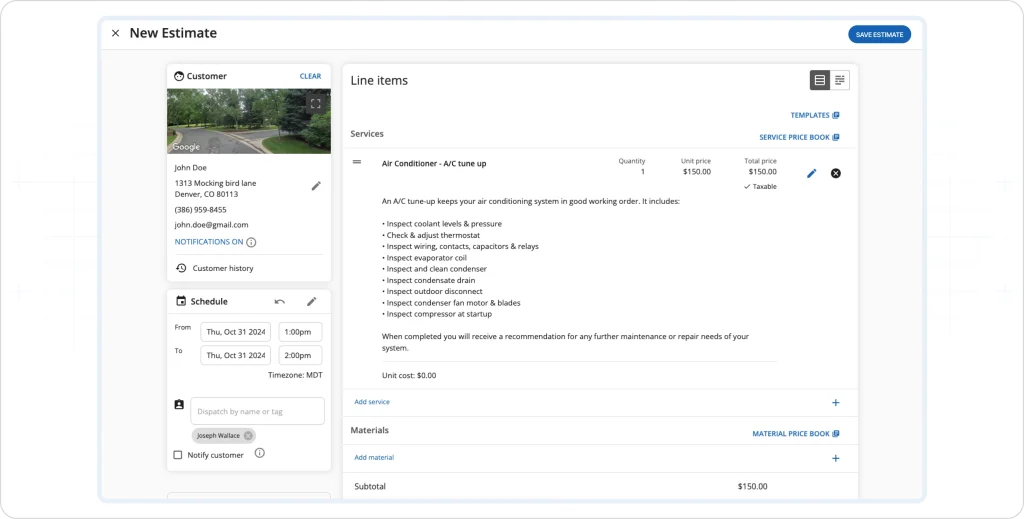Open the From date picker
The width and height of the screenshot is (1024, 519).
coord(235,332)
